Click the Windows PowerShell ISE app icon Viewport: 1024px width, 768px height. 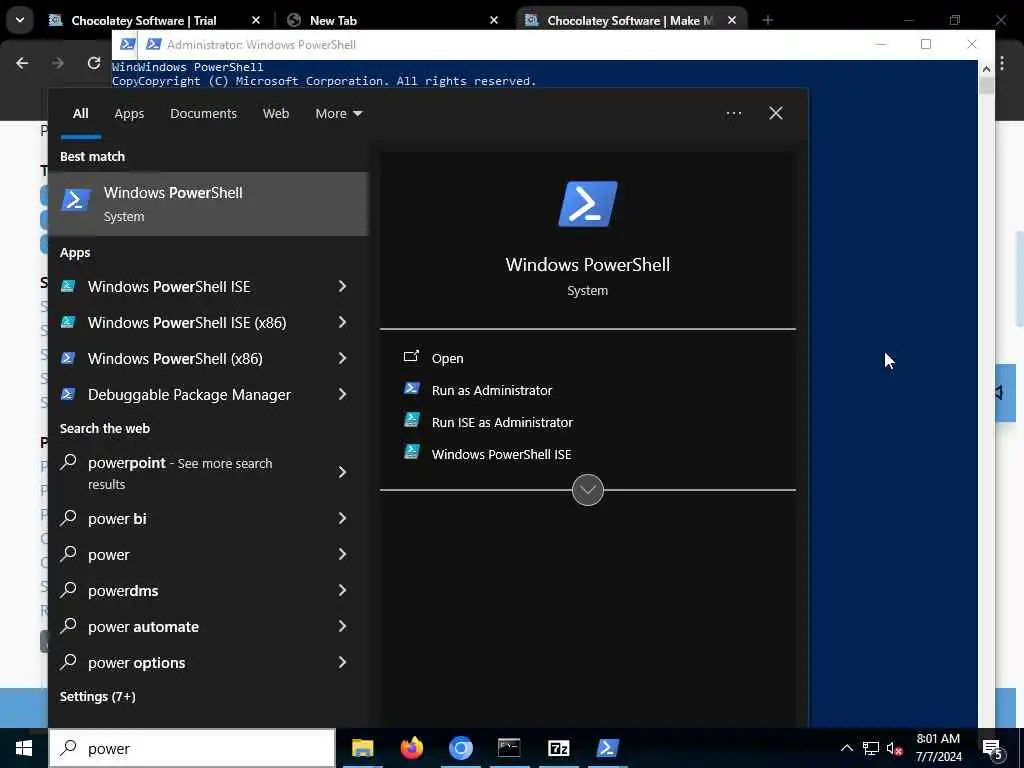click(x=68, y=286)
